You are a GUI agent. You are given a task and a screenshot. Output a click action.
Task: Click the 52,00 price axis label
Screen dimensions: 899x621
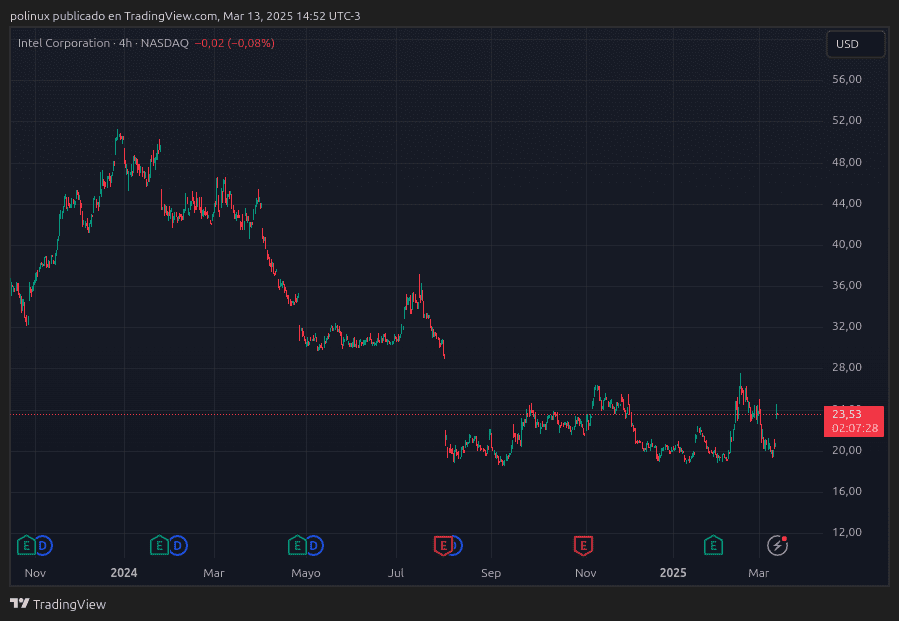847,120
